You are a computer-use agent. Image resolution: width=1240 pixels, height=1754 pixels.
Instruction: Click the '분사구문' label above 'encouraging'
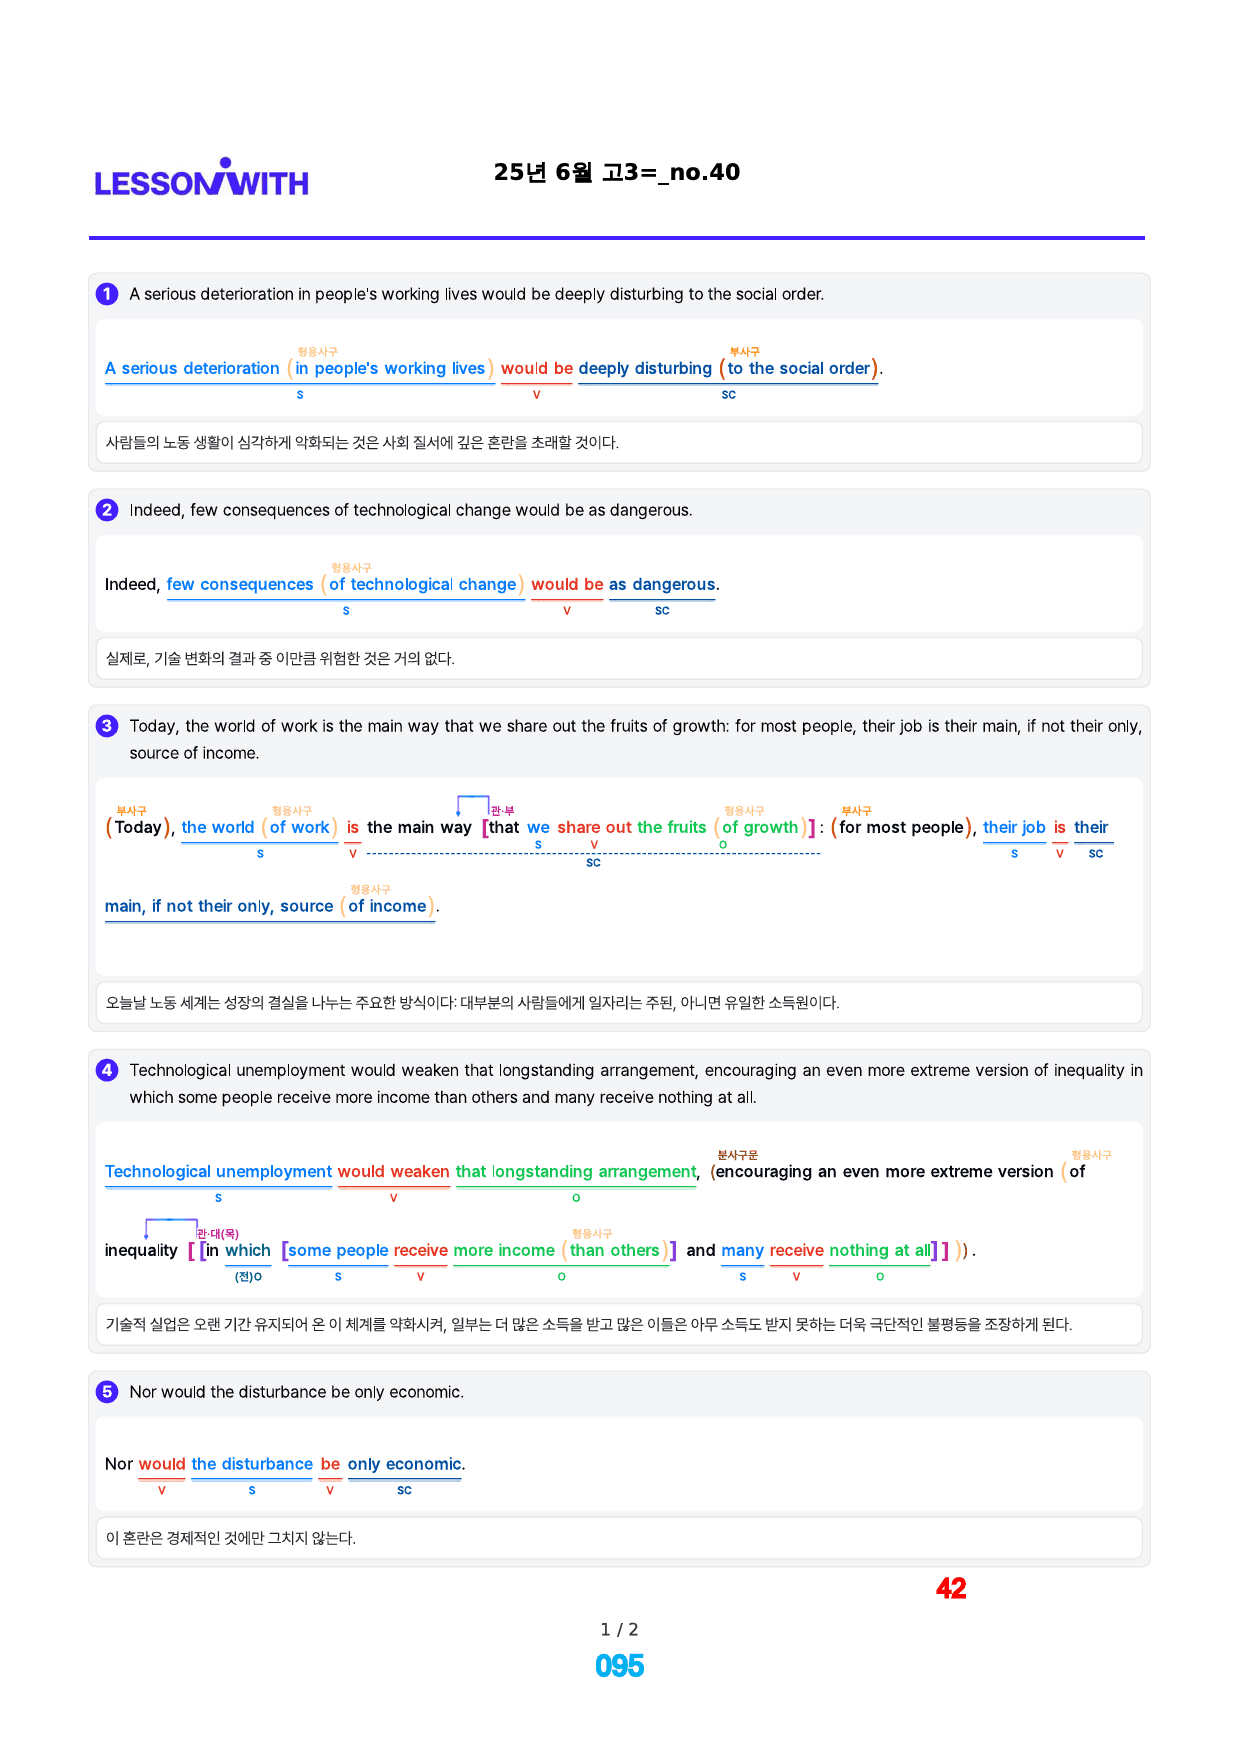coord(737,1155)
